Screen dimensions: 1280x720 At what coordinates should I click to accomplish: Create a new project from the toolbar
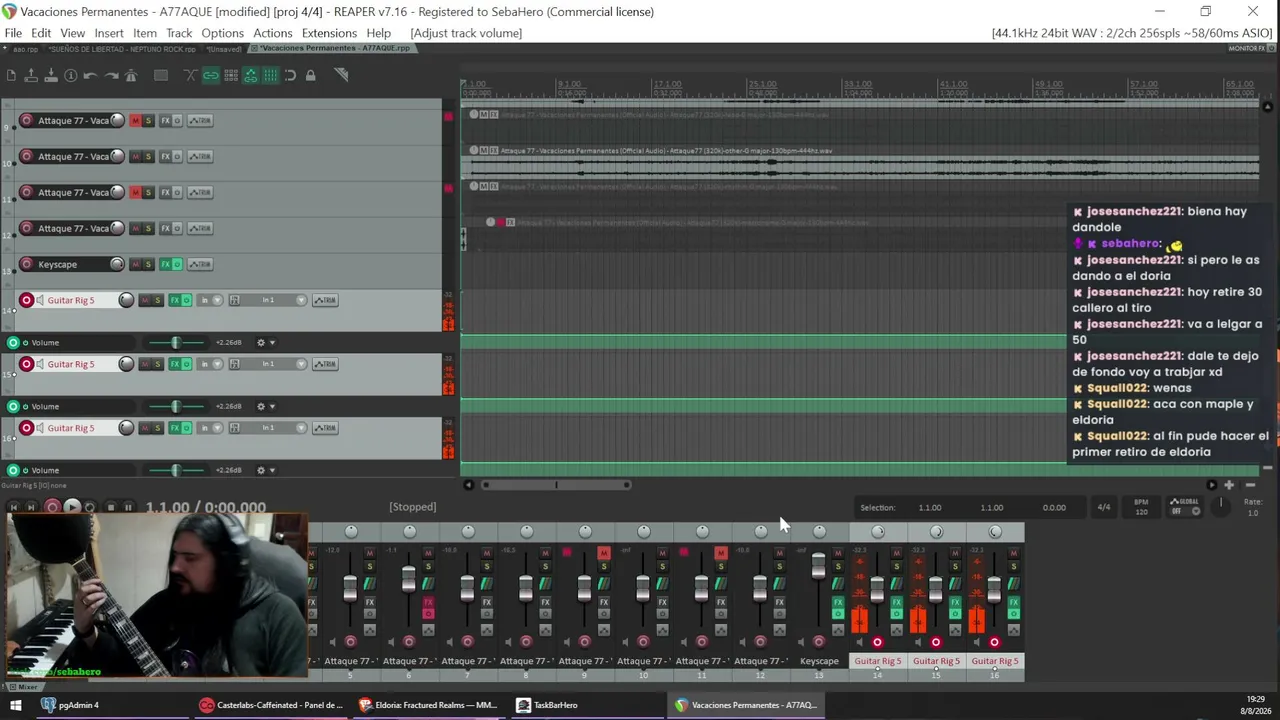pos(11,75)
